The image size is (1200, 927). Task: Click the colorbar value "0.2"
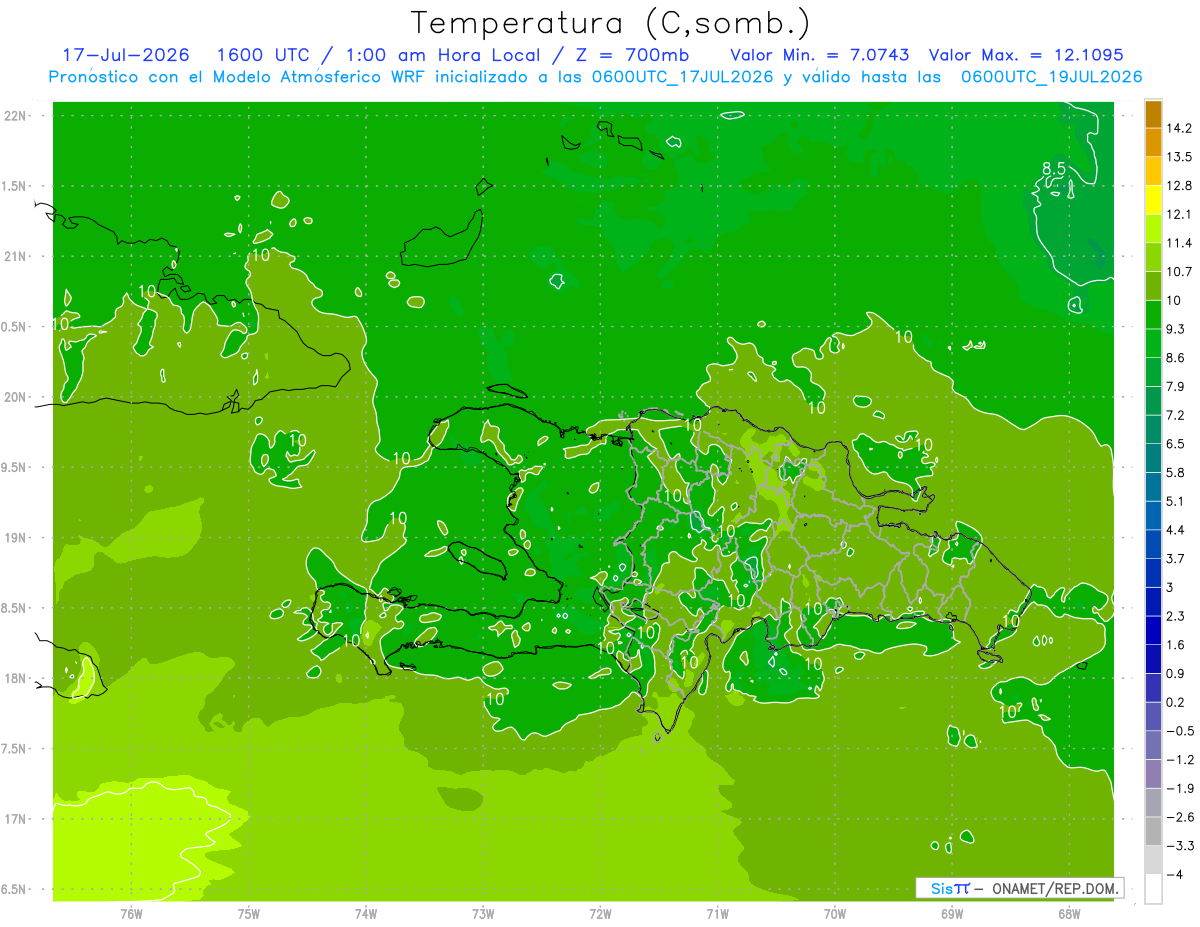coord(1176,702)
